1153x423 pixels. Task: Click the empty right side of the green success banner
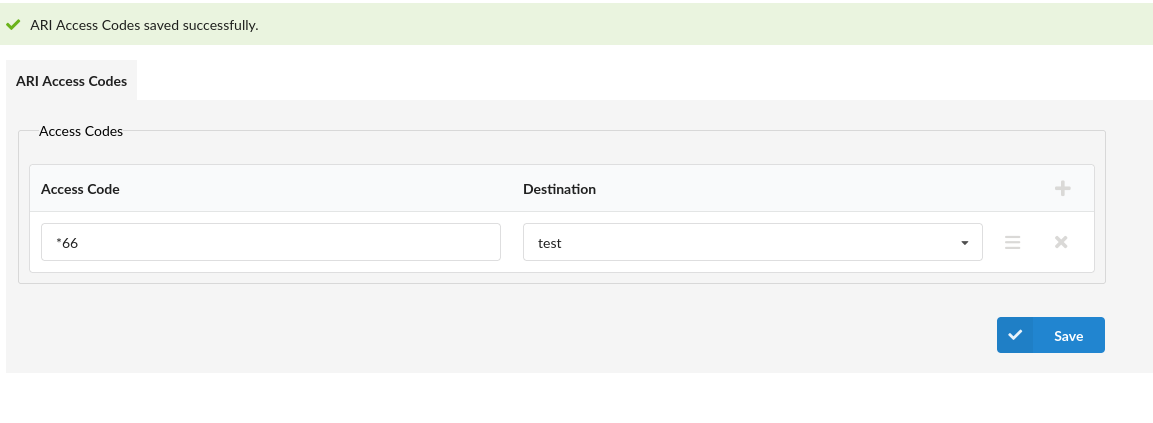(x=800, y=25)
